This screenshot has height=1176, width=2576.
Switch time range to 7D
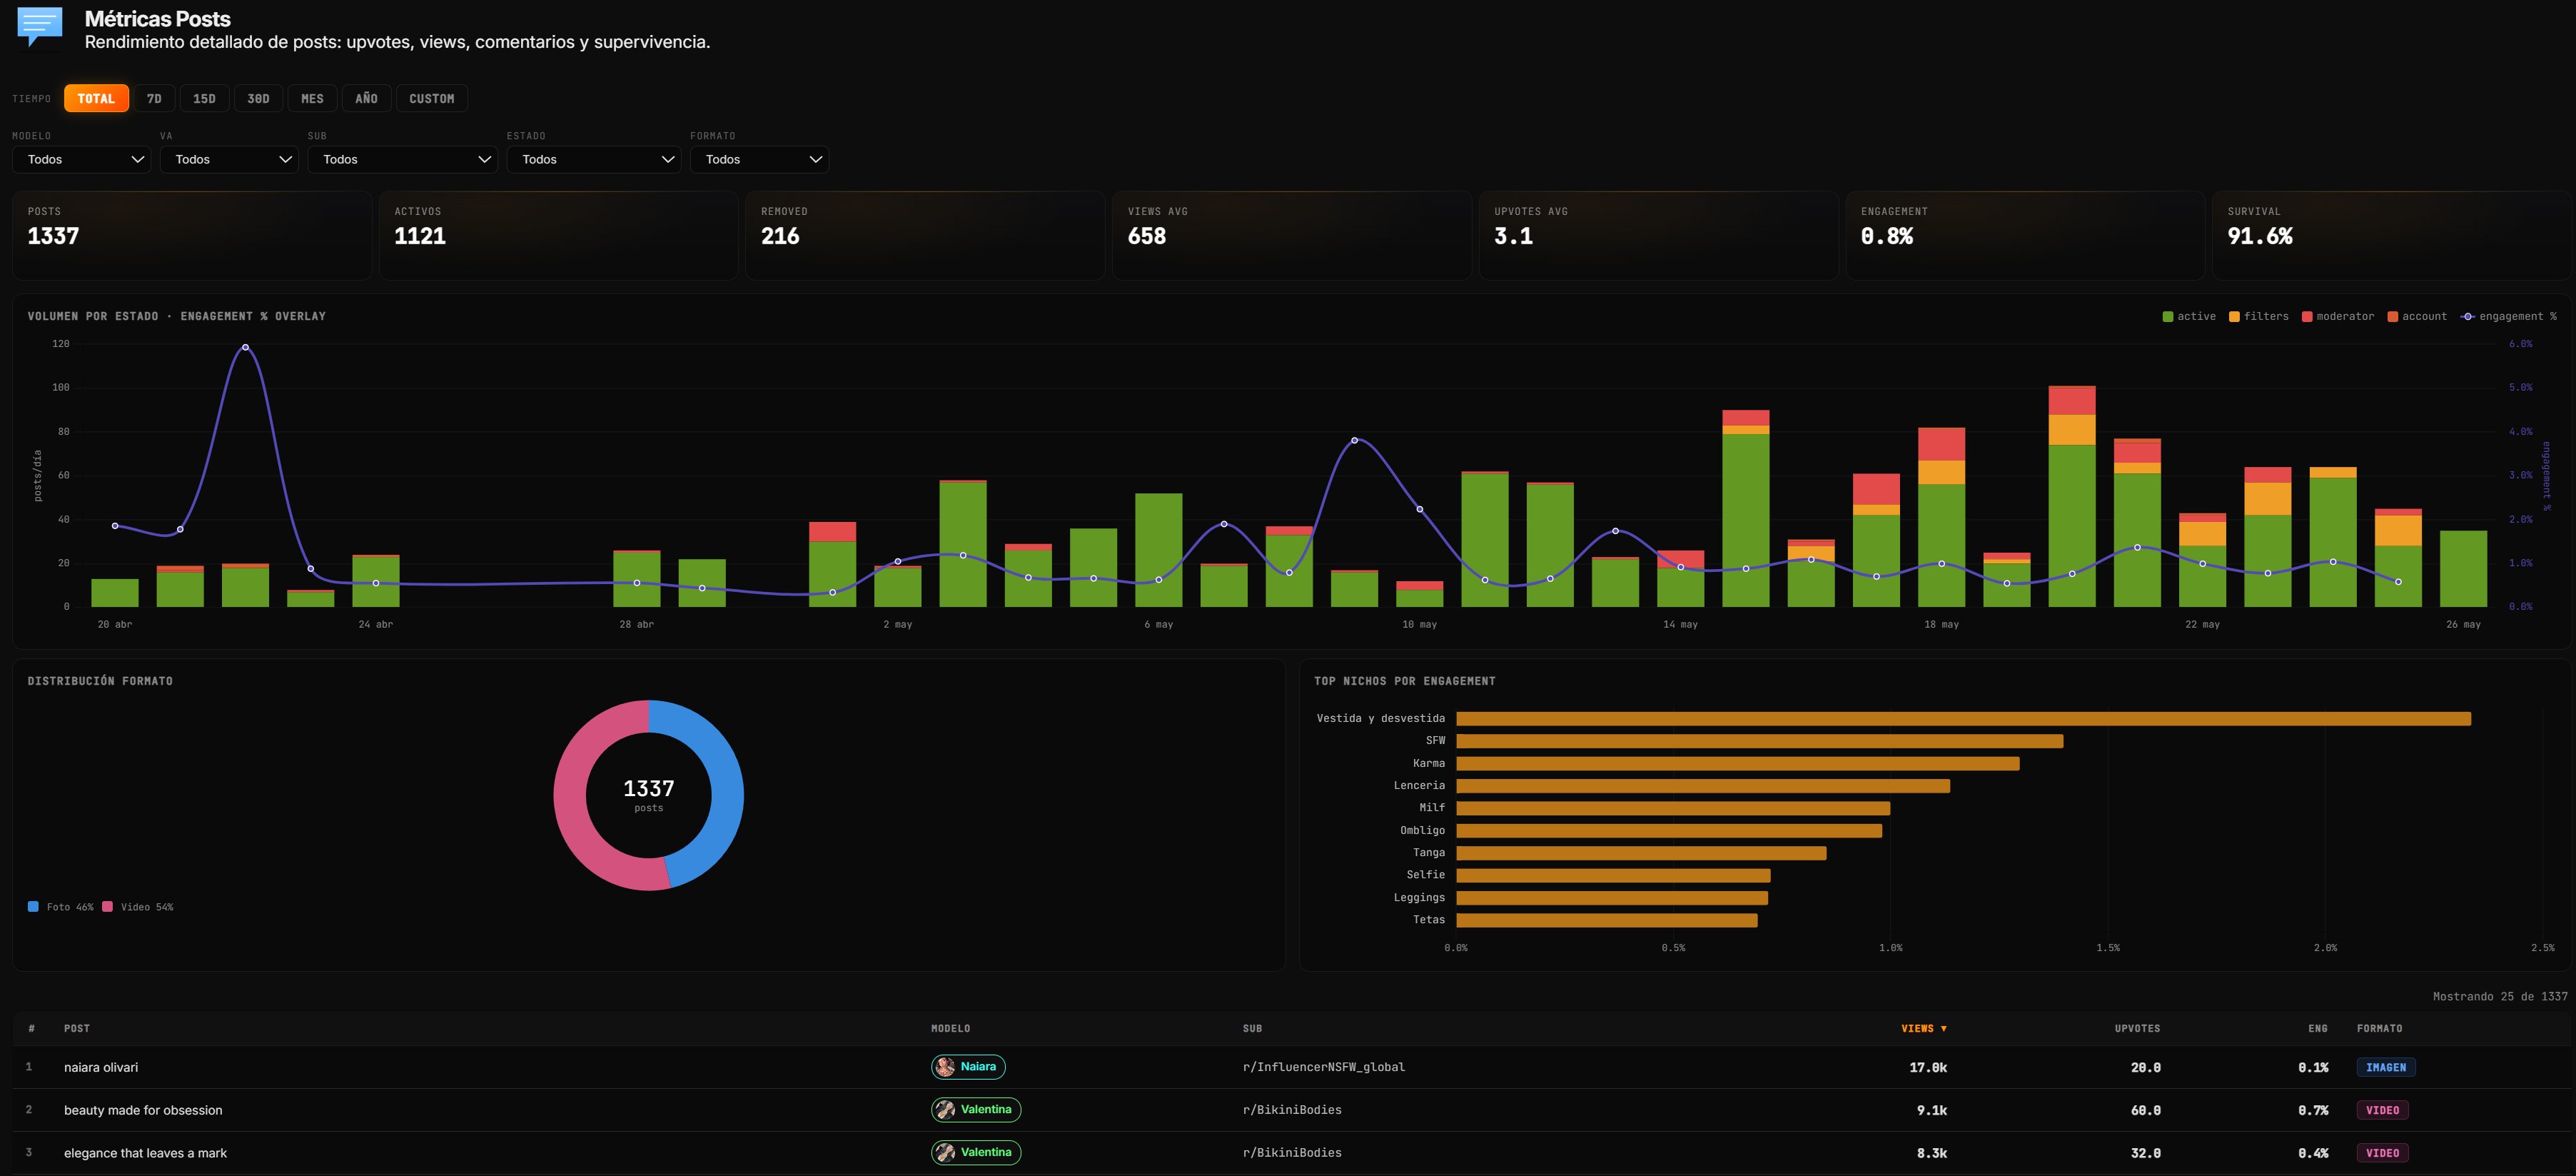(x=154, y=98)
